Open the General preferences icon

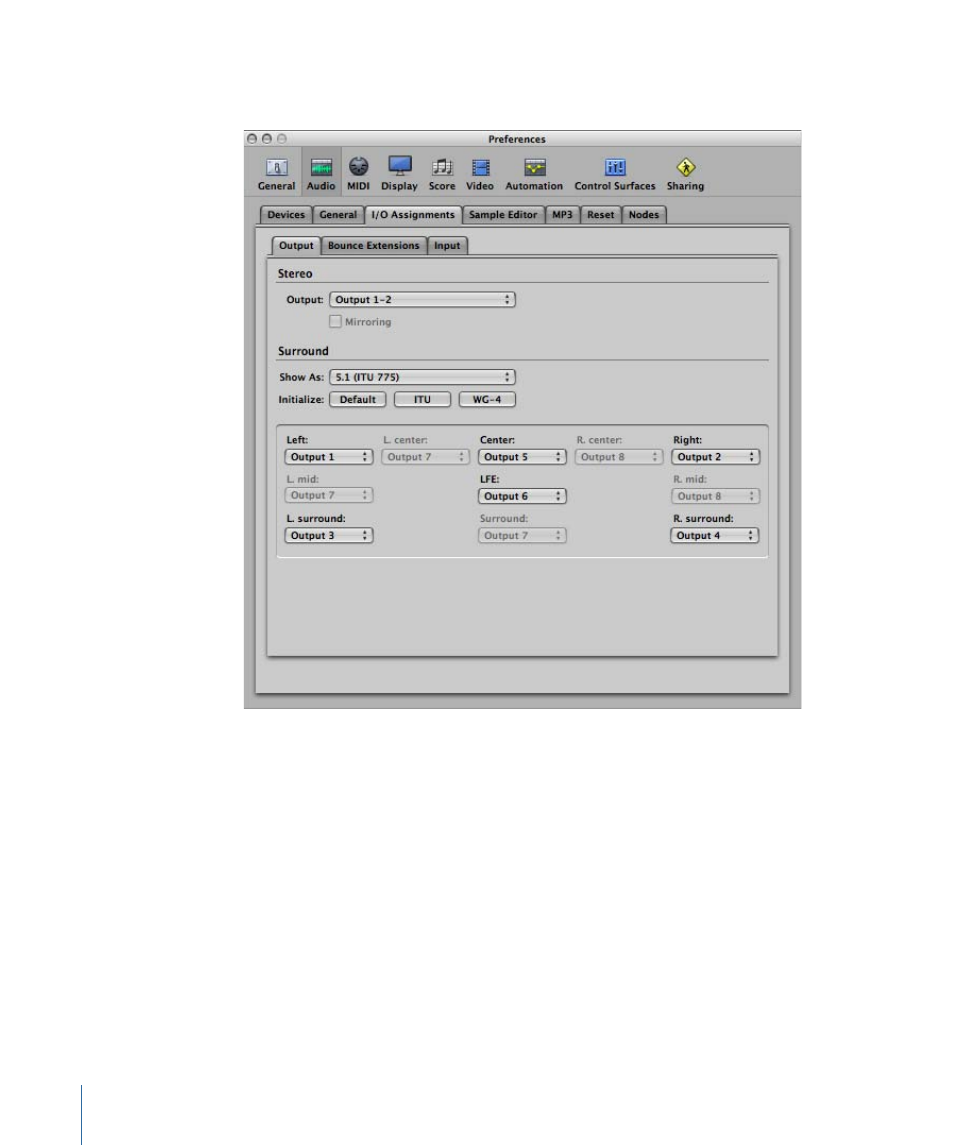(276, 174)
